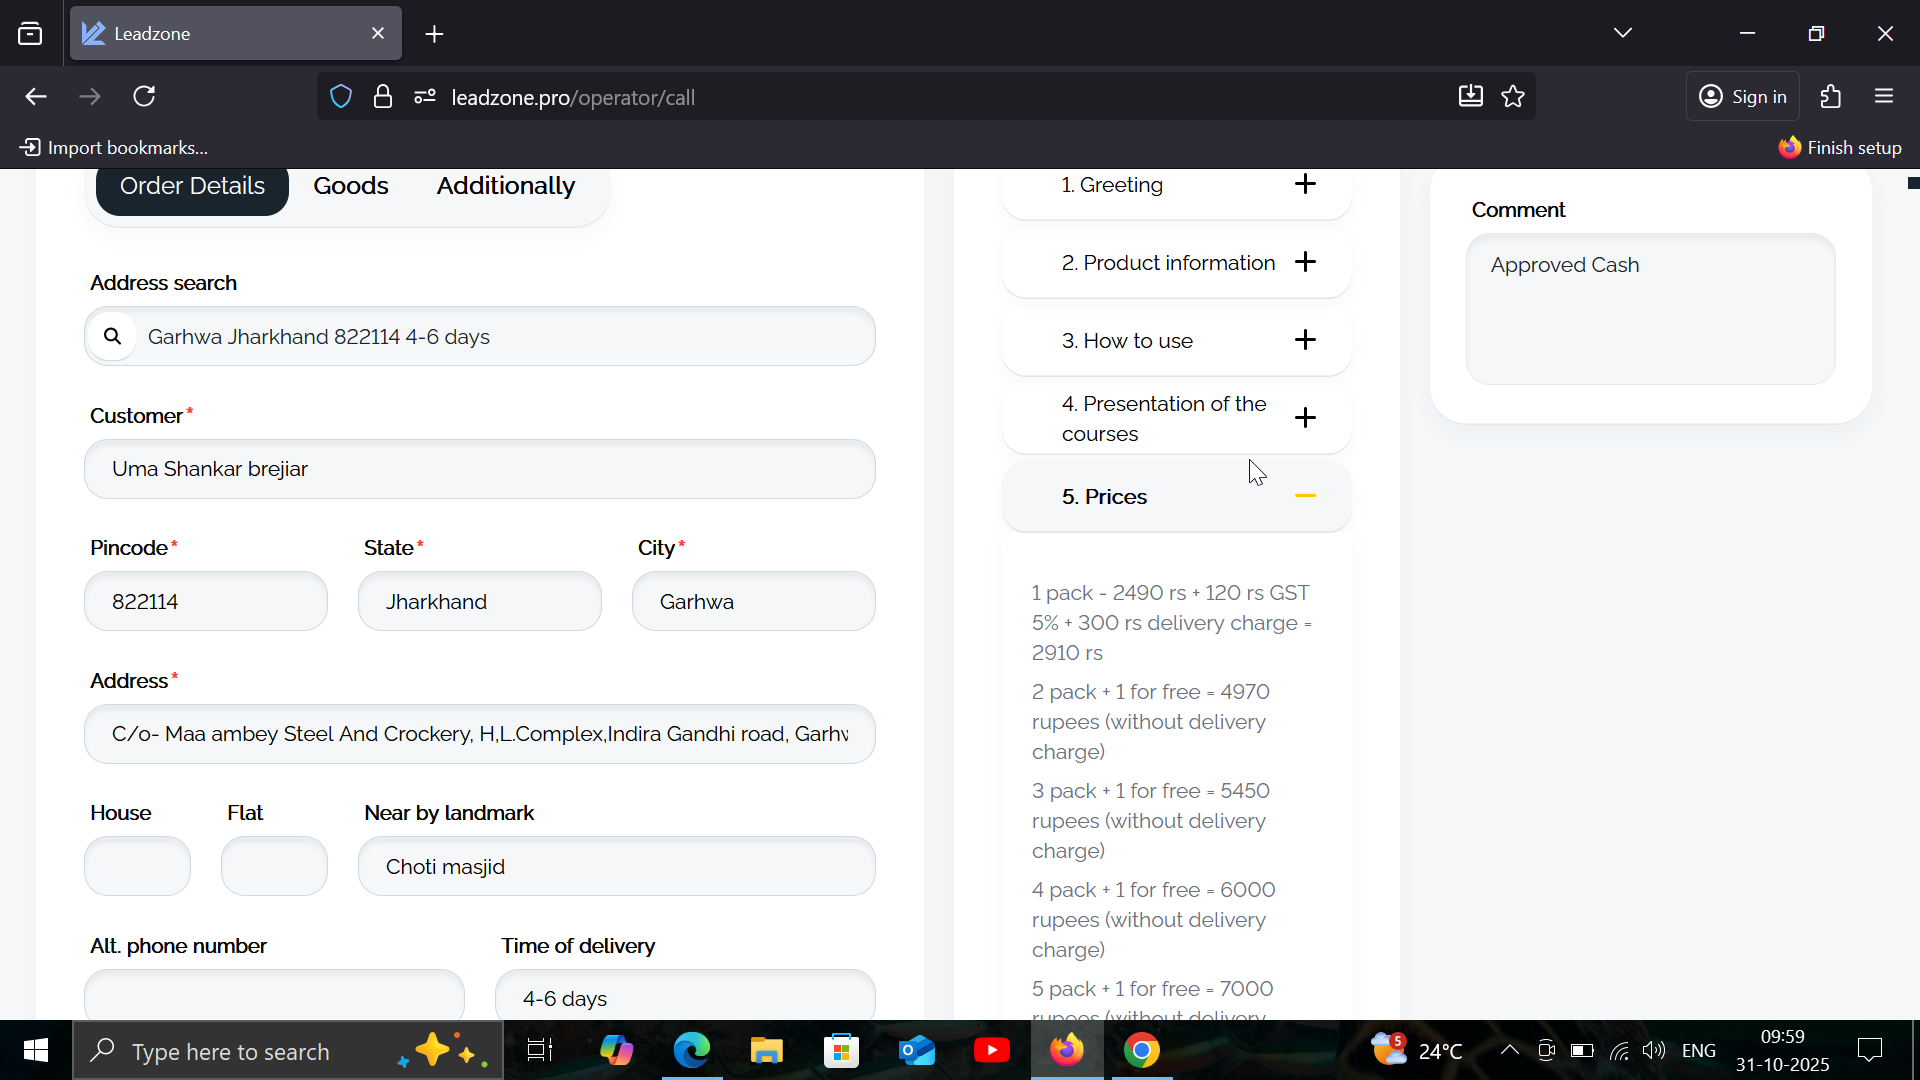Expand Presentation of the courses section
1920x1080 pixels.
click(x=1305, y=418)
